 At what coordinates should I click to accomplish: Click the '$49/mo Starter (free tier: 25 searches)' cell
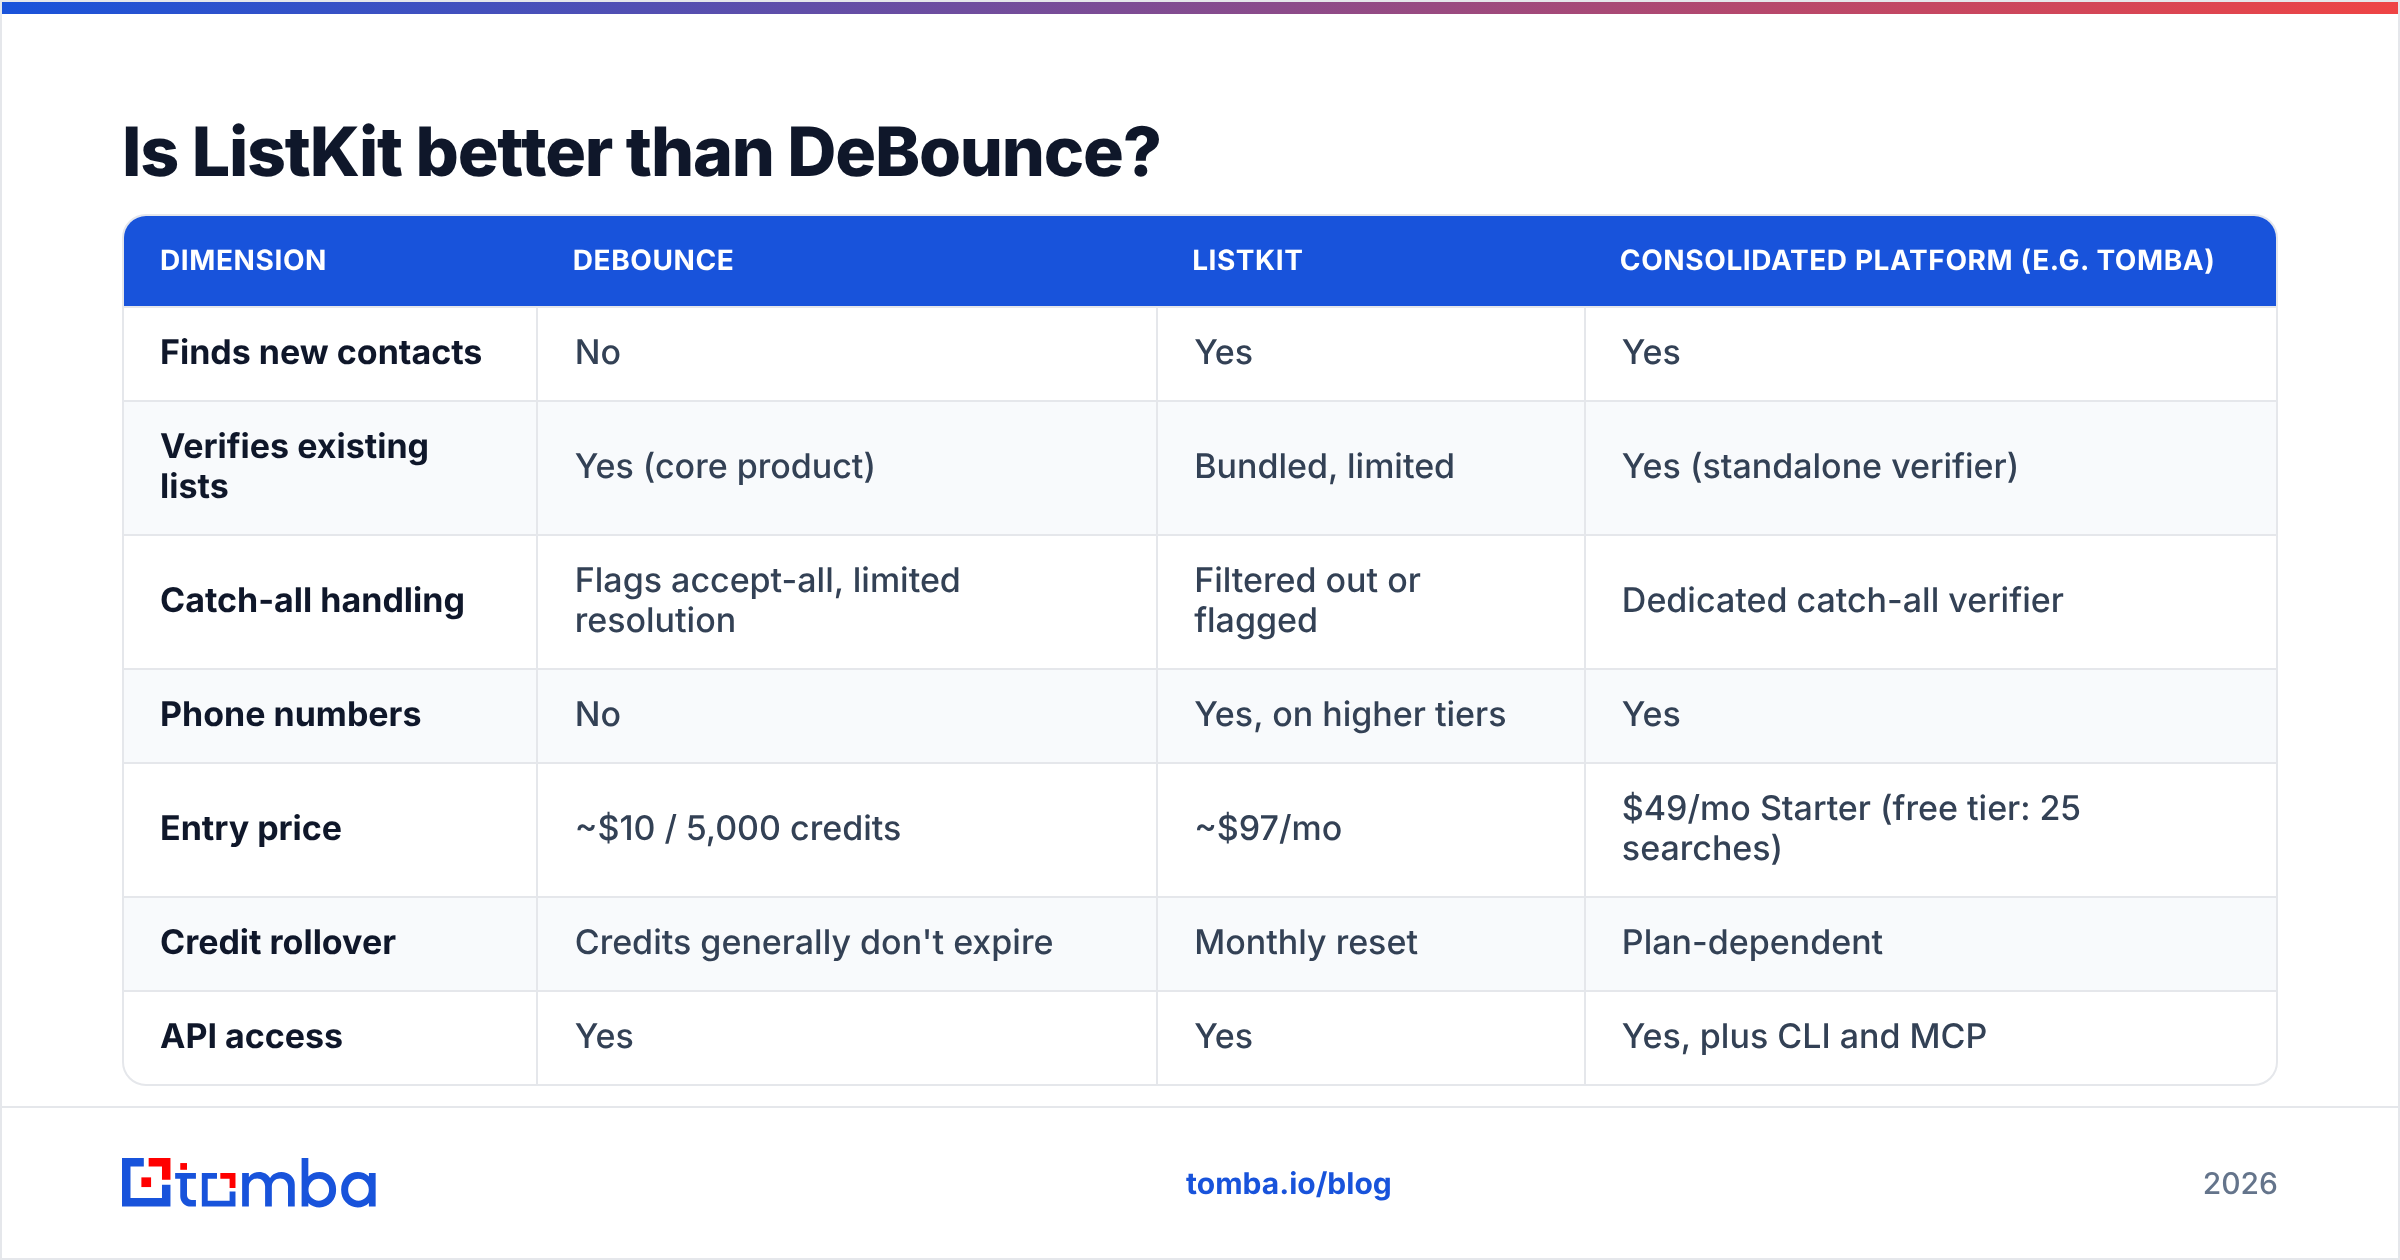pyautogui.click(x=1851, y=828)
